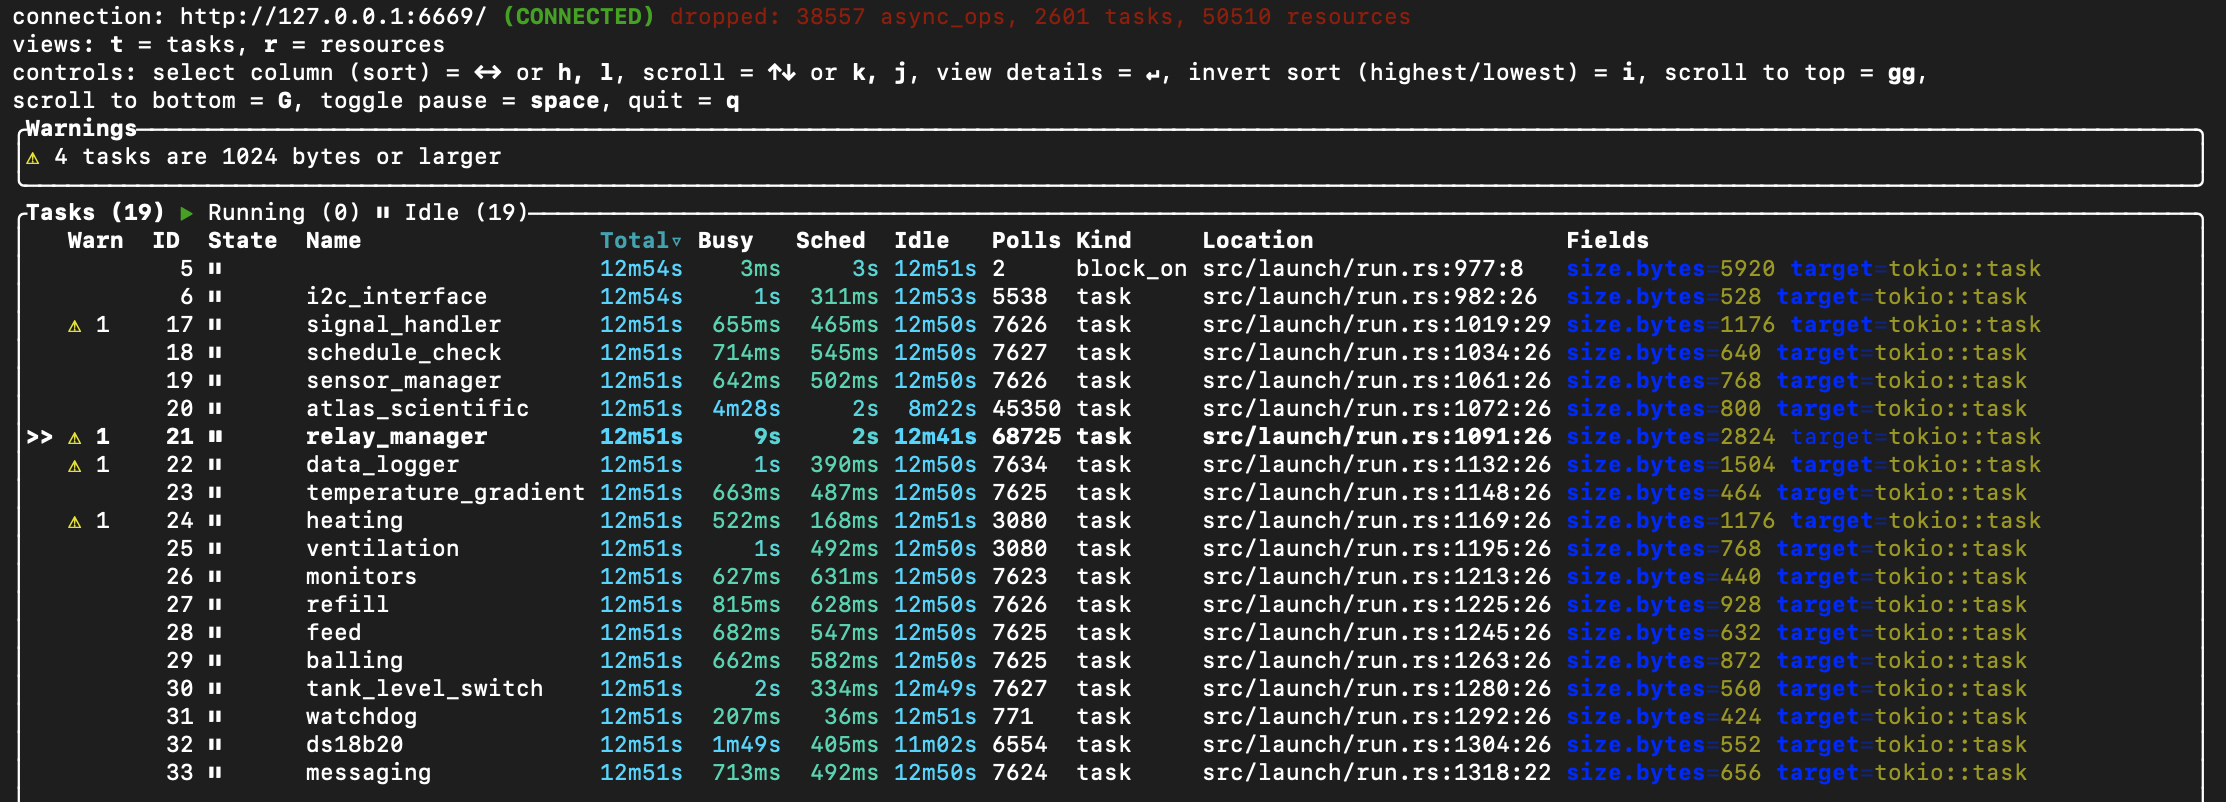Select the ventilation task name
Viewport: 2226px width, 802px height.
382,549
